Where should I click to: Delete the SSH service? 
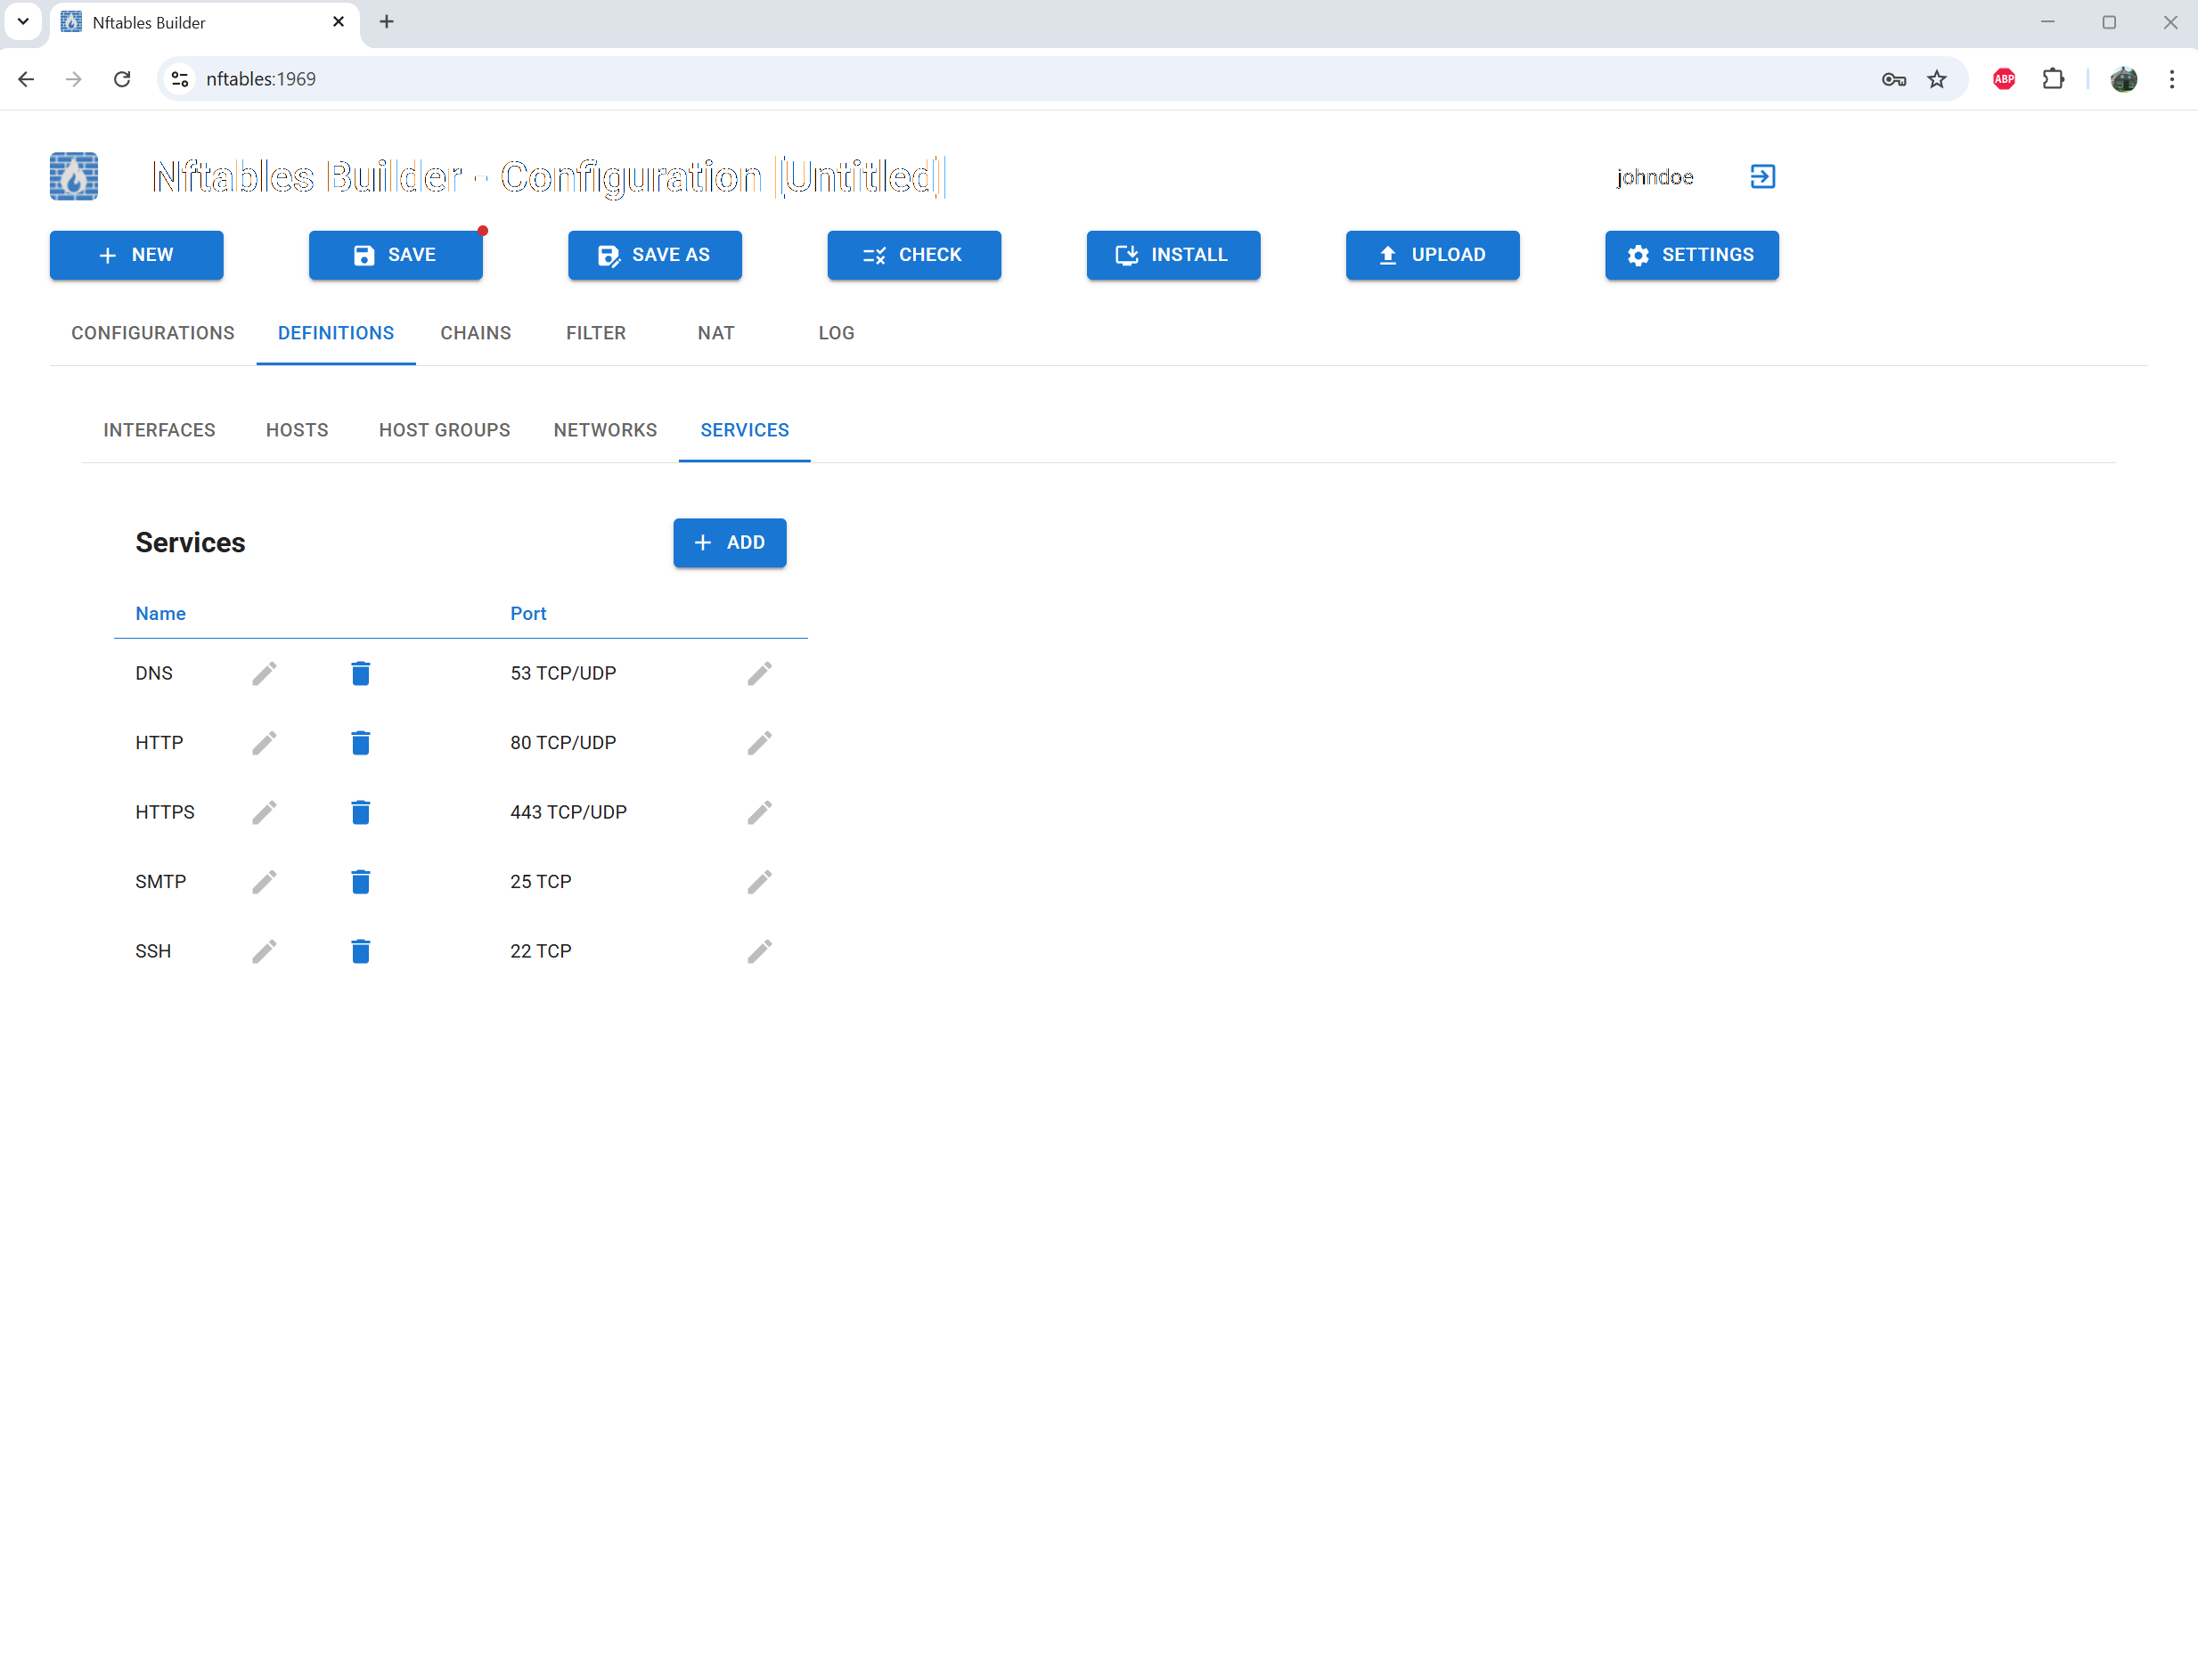point(361,951)
